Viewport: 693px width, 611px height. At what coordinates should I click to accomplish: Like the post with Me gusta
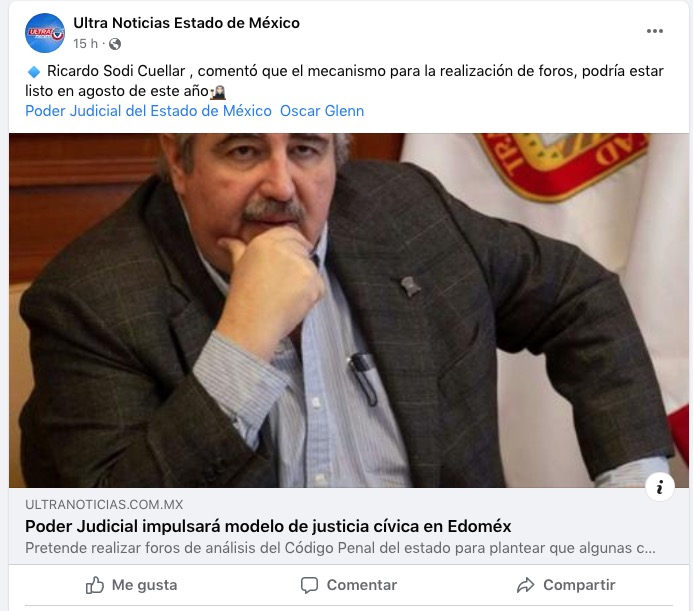[131, 585]
